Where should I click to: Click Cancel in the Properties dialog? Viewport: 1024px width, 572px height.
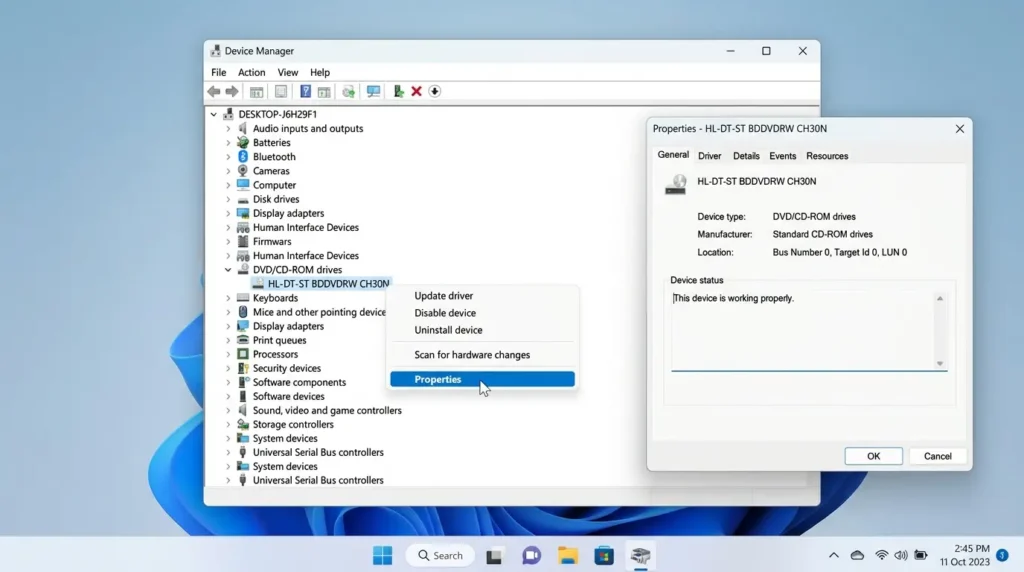click(x=937, y=456)
